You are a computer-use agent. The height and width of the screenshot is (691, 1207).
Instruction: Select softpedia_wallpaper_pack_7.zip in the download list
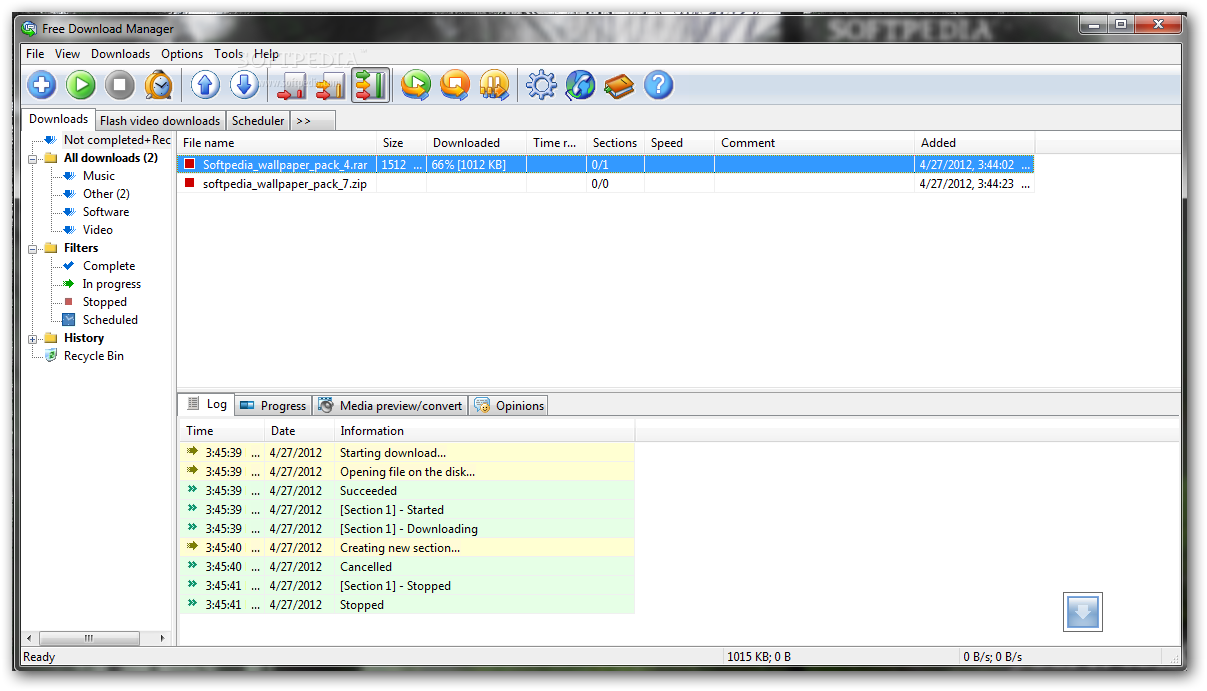[x=284, y=184]
